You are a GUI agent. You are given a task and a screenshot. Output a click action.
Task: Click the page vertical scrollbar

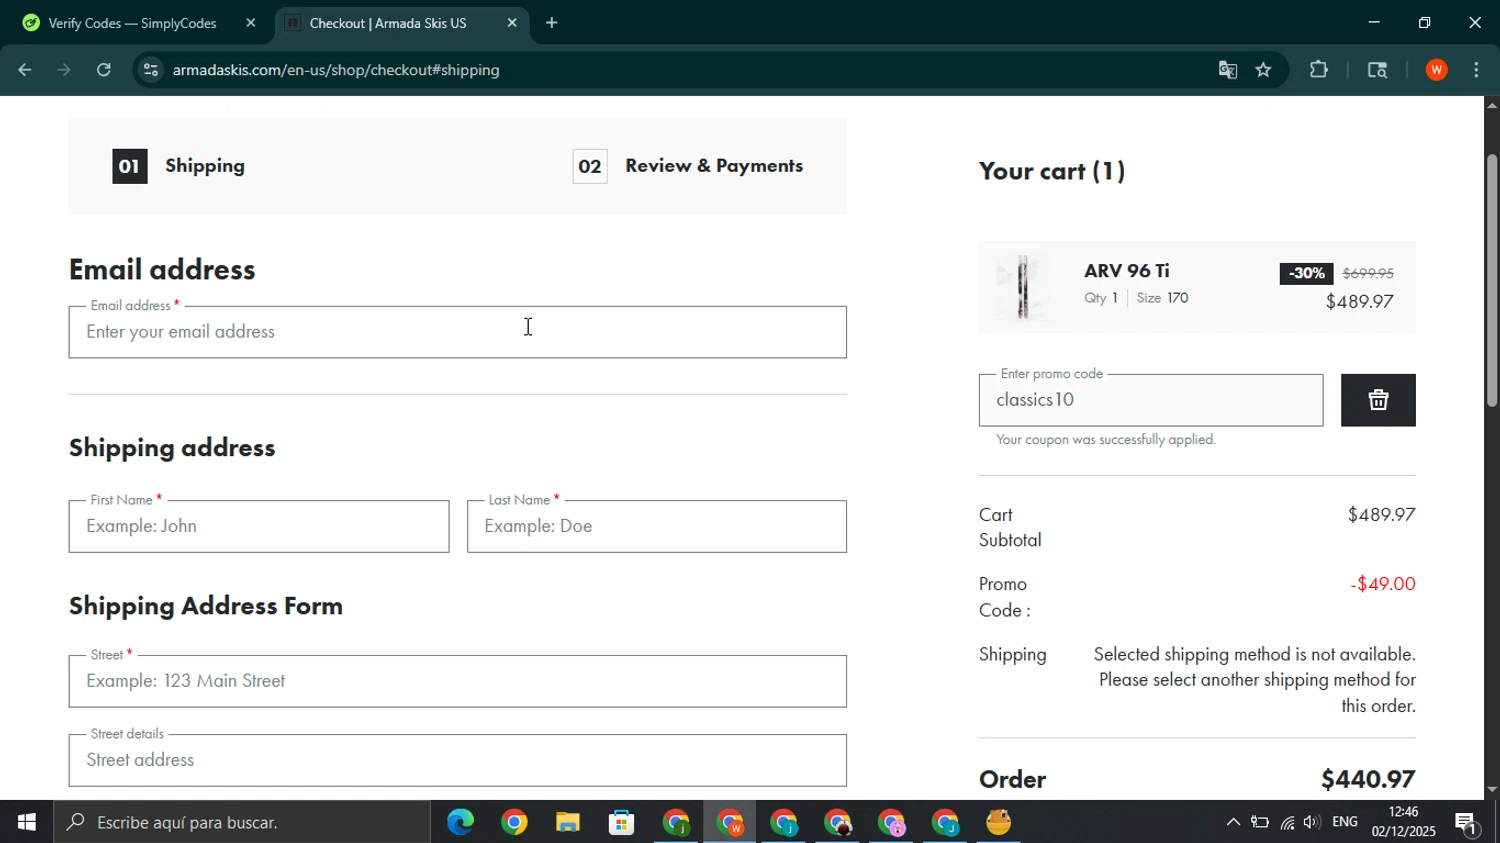tap(1492, 281)
